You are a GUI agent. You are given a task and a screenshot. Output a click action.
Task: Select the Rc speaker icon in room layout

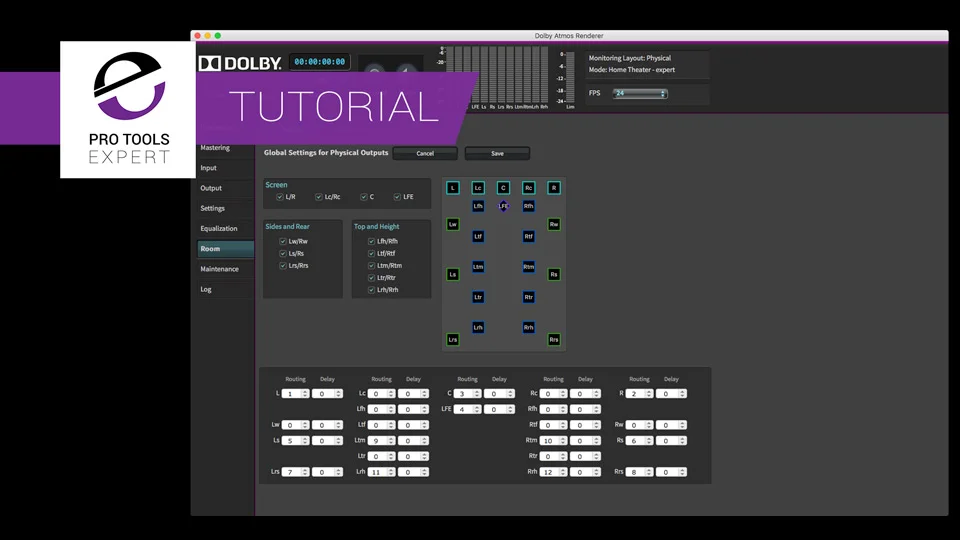pos(528,188)
